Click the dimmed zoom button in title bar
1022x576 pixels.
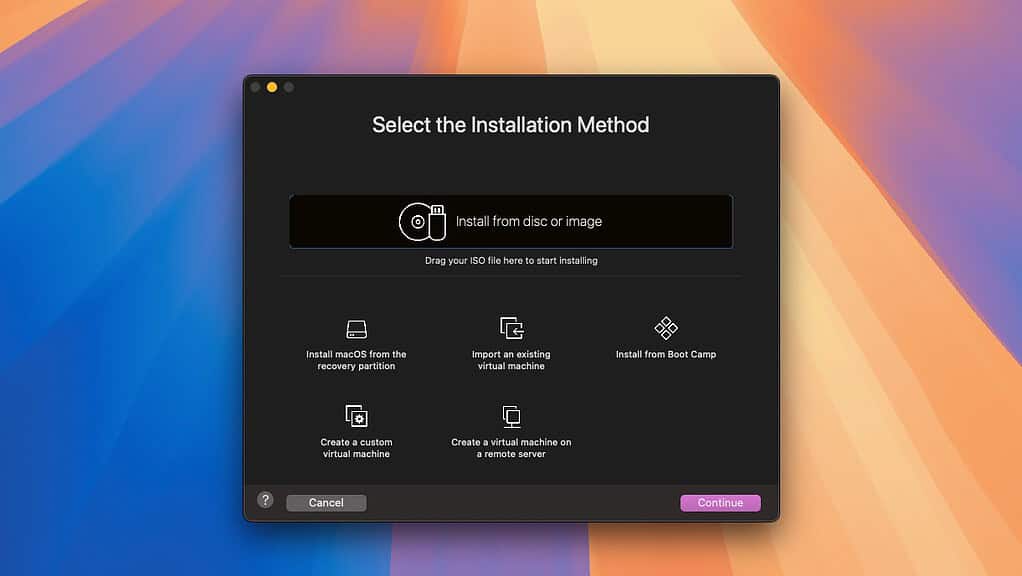(x=289, y=88)
